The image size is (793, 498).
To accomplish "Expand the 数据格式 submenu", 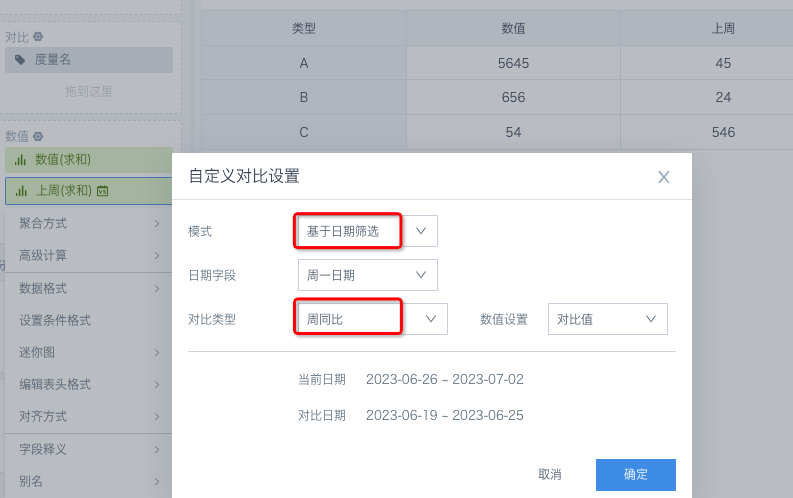I will [x=89, y=289].
